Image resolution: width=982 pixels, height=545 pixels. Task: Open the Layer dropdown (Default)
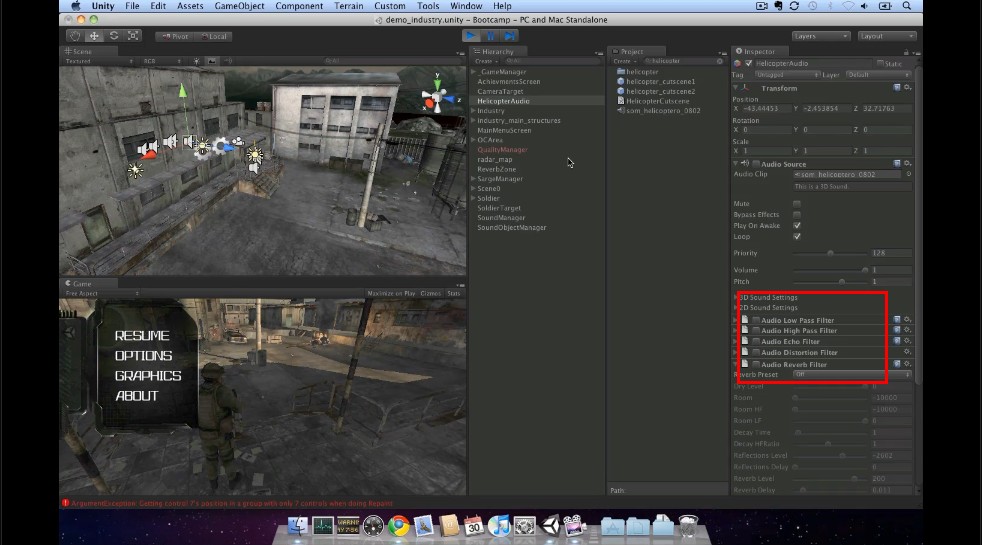879,75
